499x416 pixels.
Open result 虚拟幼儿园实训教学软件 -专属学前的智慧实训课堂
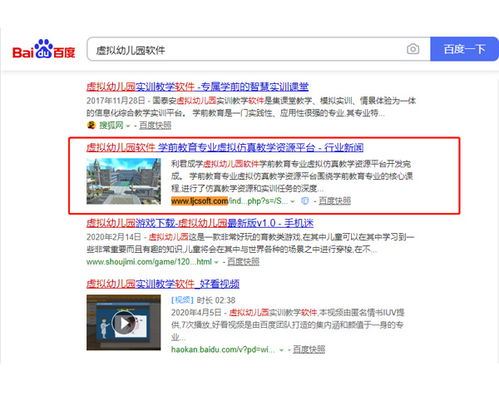click(197, 87)
